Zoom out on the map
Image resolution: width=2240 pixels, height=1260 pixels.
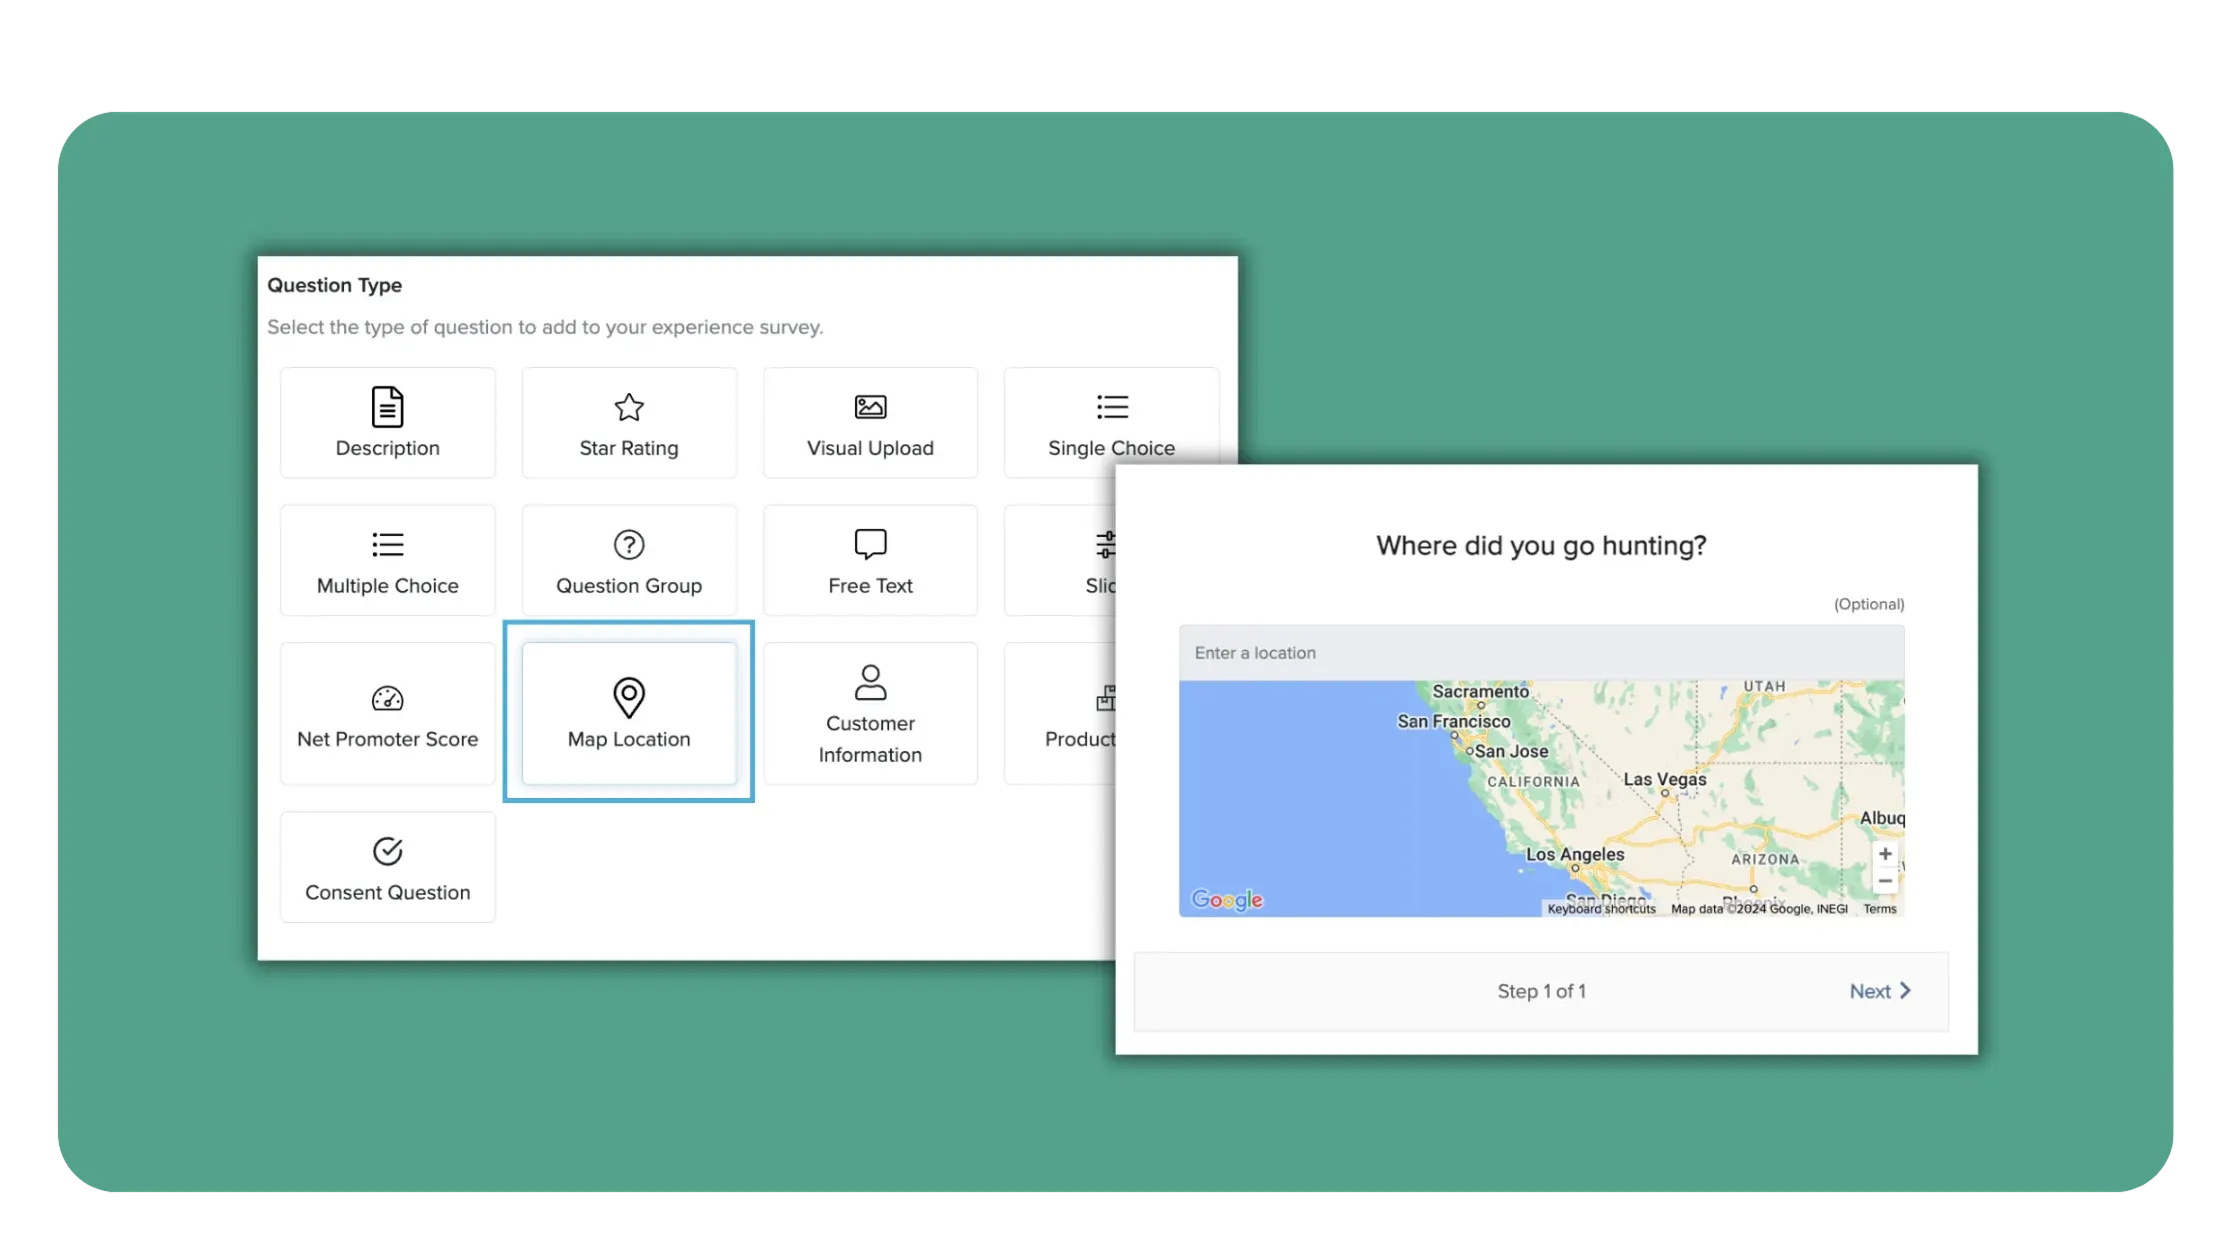pyautogui.click(x=1884, y=881)
